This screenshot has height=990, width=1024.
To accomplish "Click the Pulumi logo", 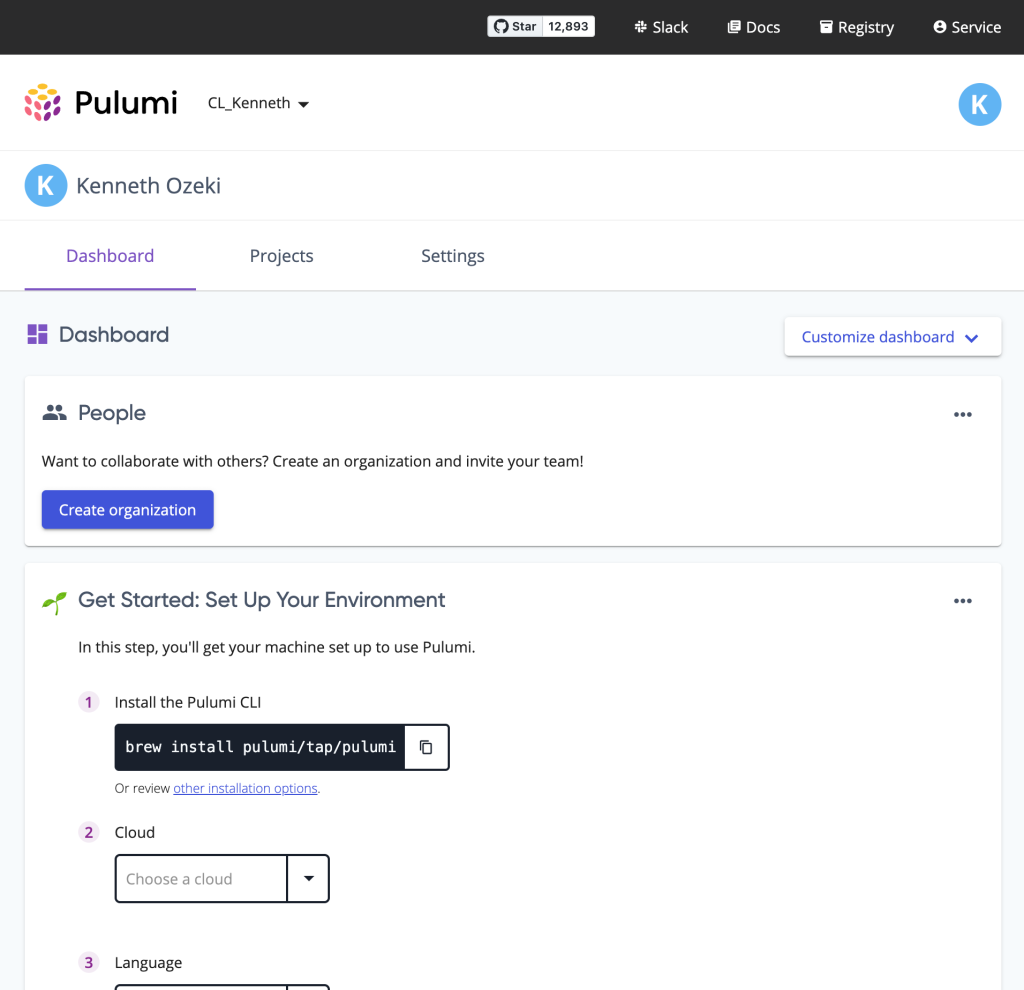I will (100, 102).
